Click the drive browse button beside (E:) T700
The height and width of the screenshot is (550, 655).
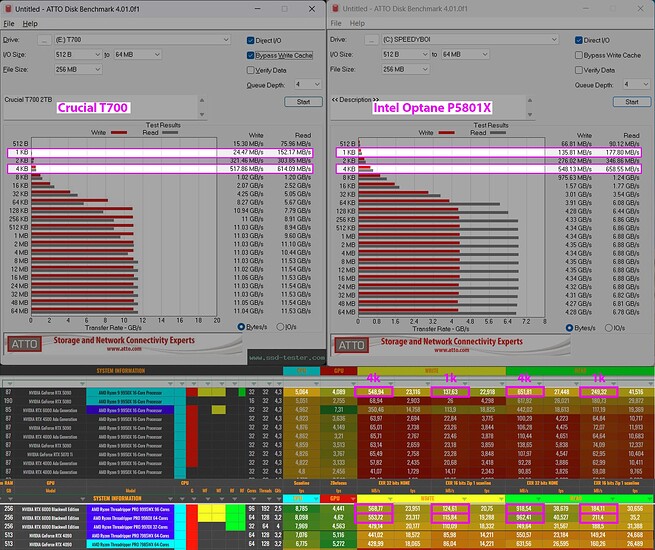click(44, 40)
